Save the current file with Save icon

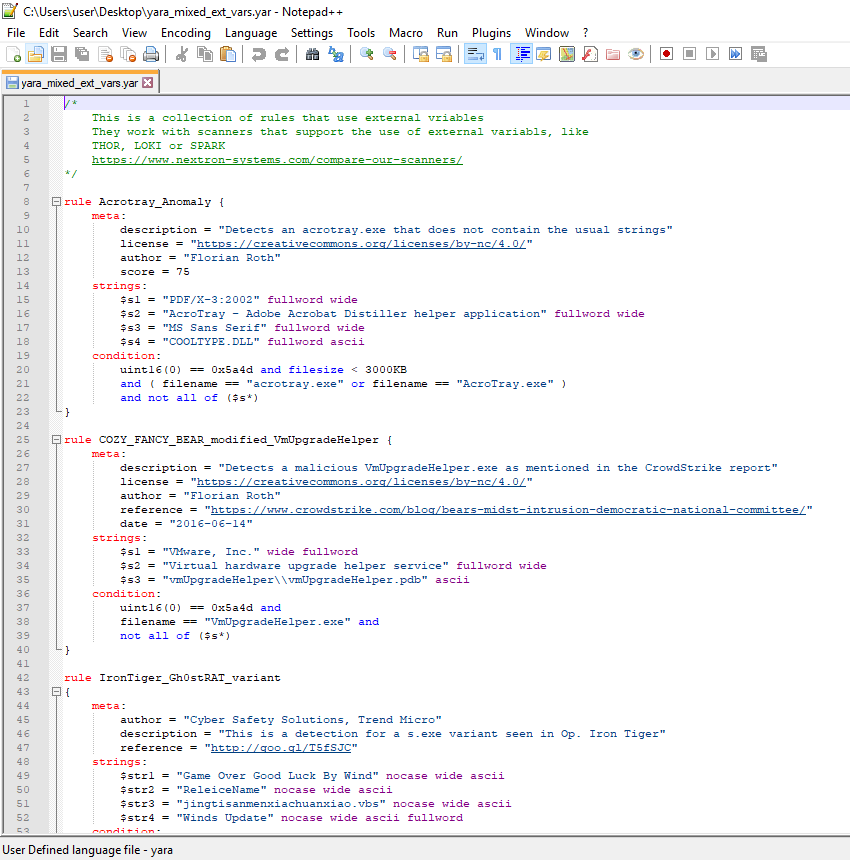(x=59, y=54)
